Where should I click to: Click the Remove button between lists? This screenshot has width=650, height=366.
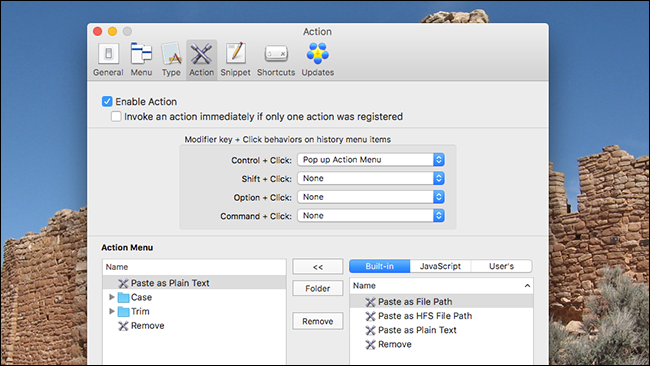tap(318, 321)
